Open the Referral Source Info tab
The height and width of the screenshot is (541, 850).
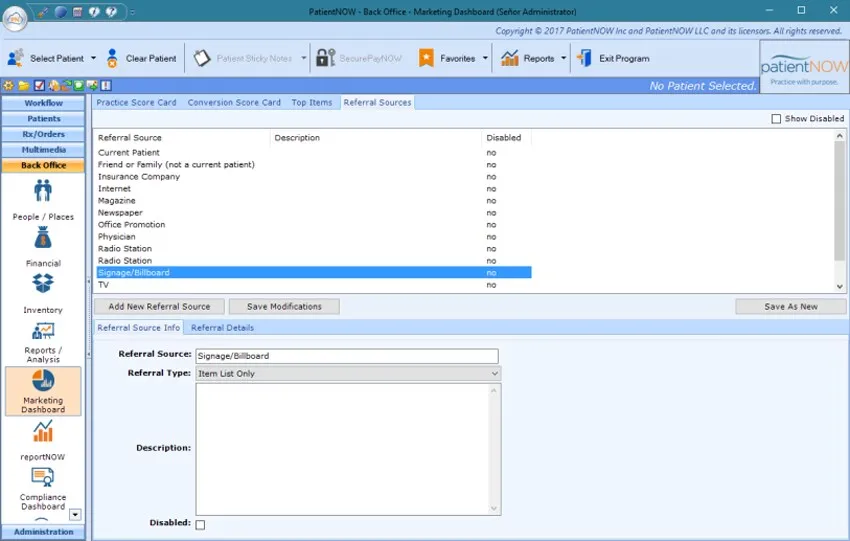(x=139, y=327)
